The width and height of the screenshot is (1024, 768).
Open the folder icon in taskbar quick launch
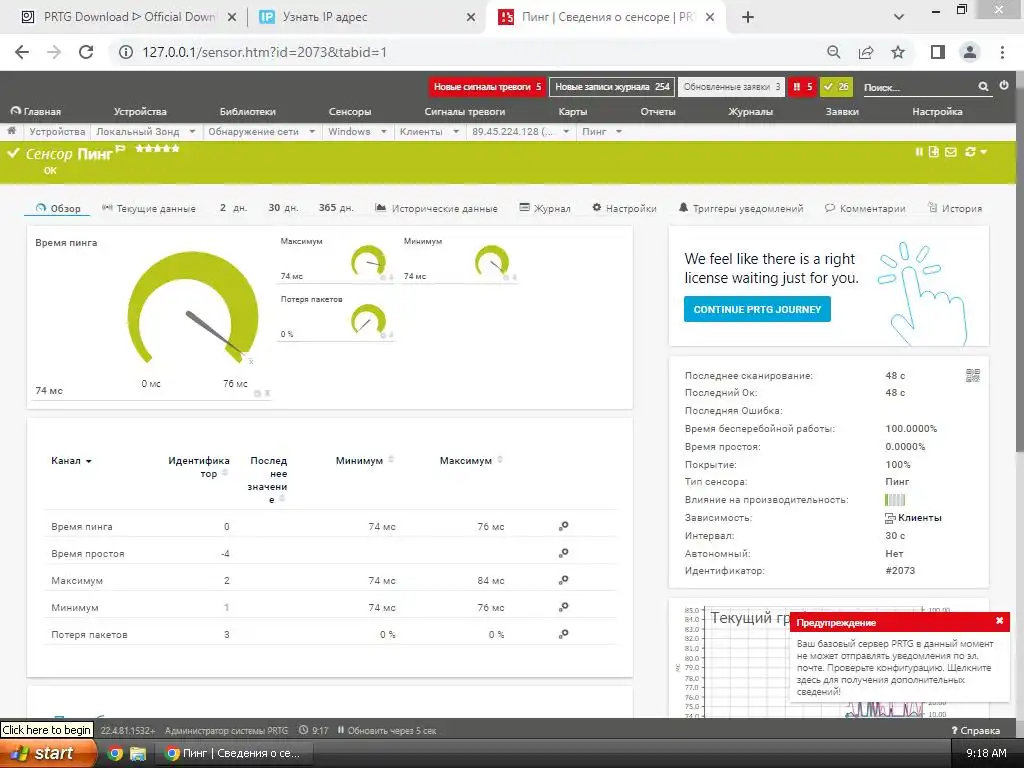pyautogui.click(x=138, y=754)
